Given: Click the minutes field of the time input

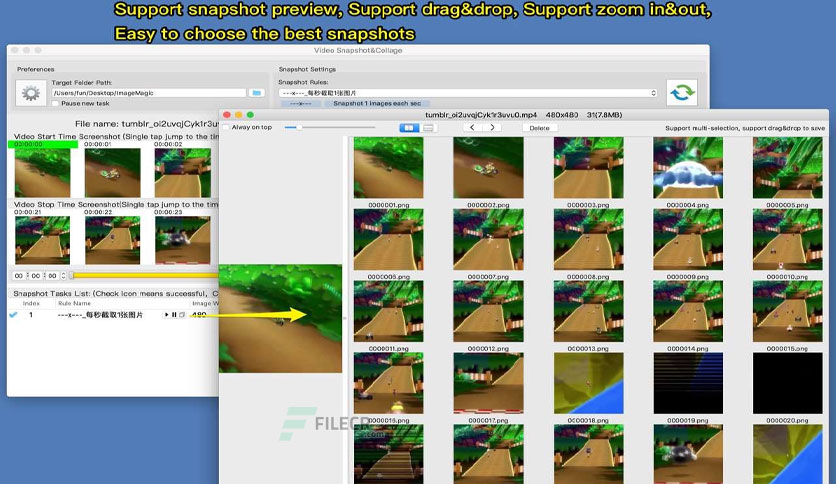Looking at the screenshot, I should [x=36, y=276].
